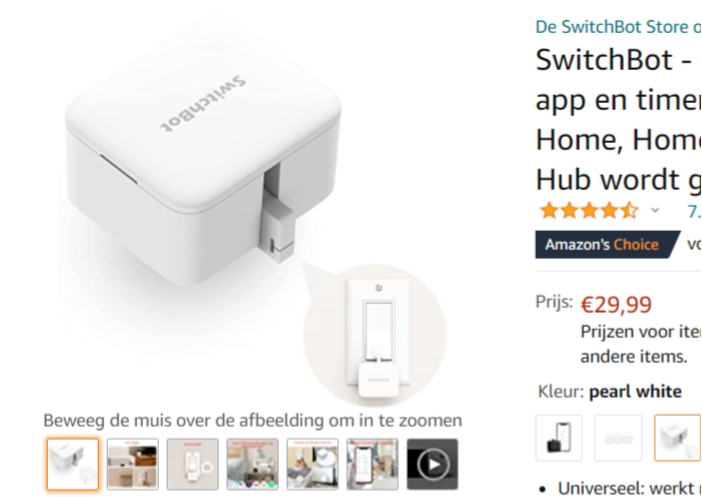Viewport: 702px width, 497px height.
Task: Click the 4.5 star rating icons
Action: point(589,210)
